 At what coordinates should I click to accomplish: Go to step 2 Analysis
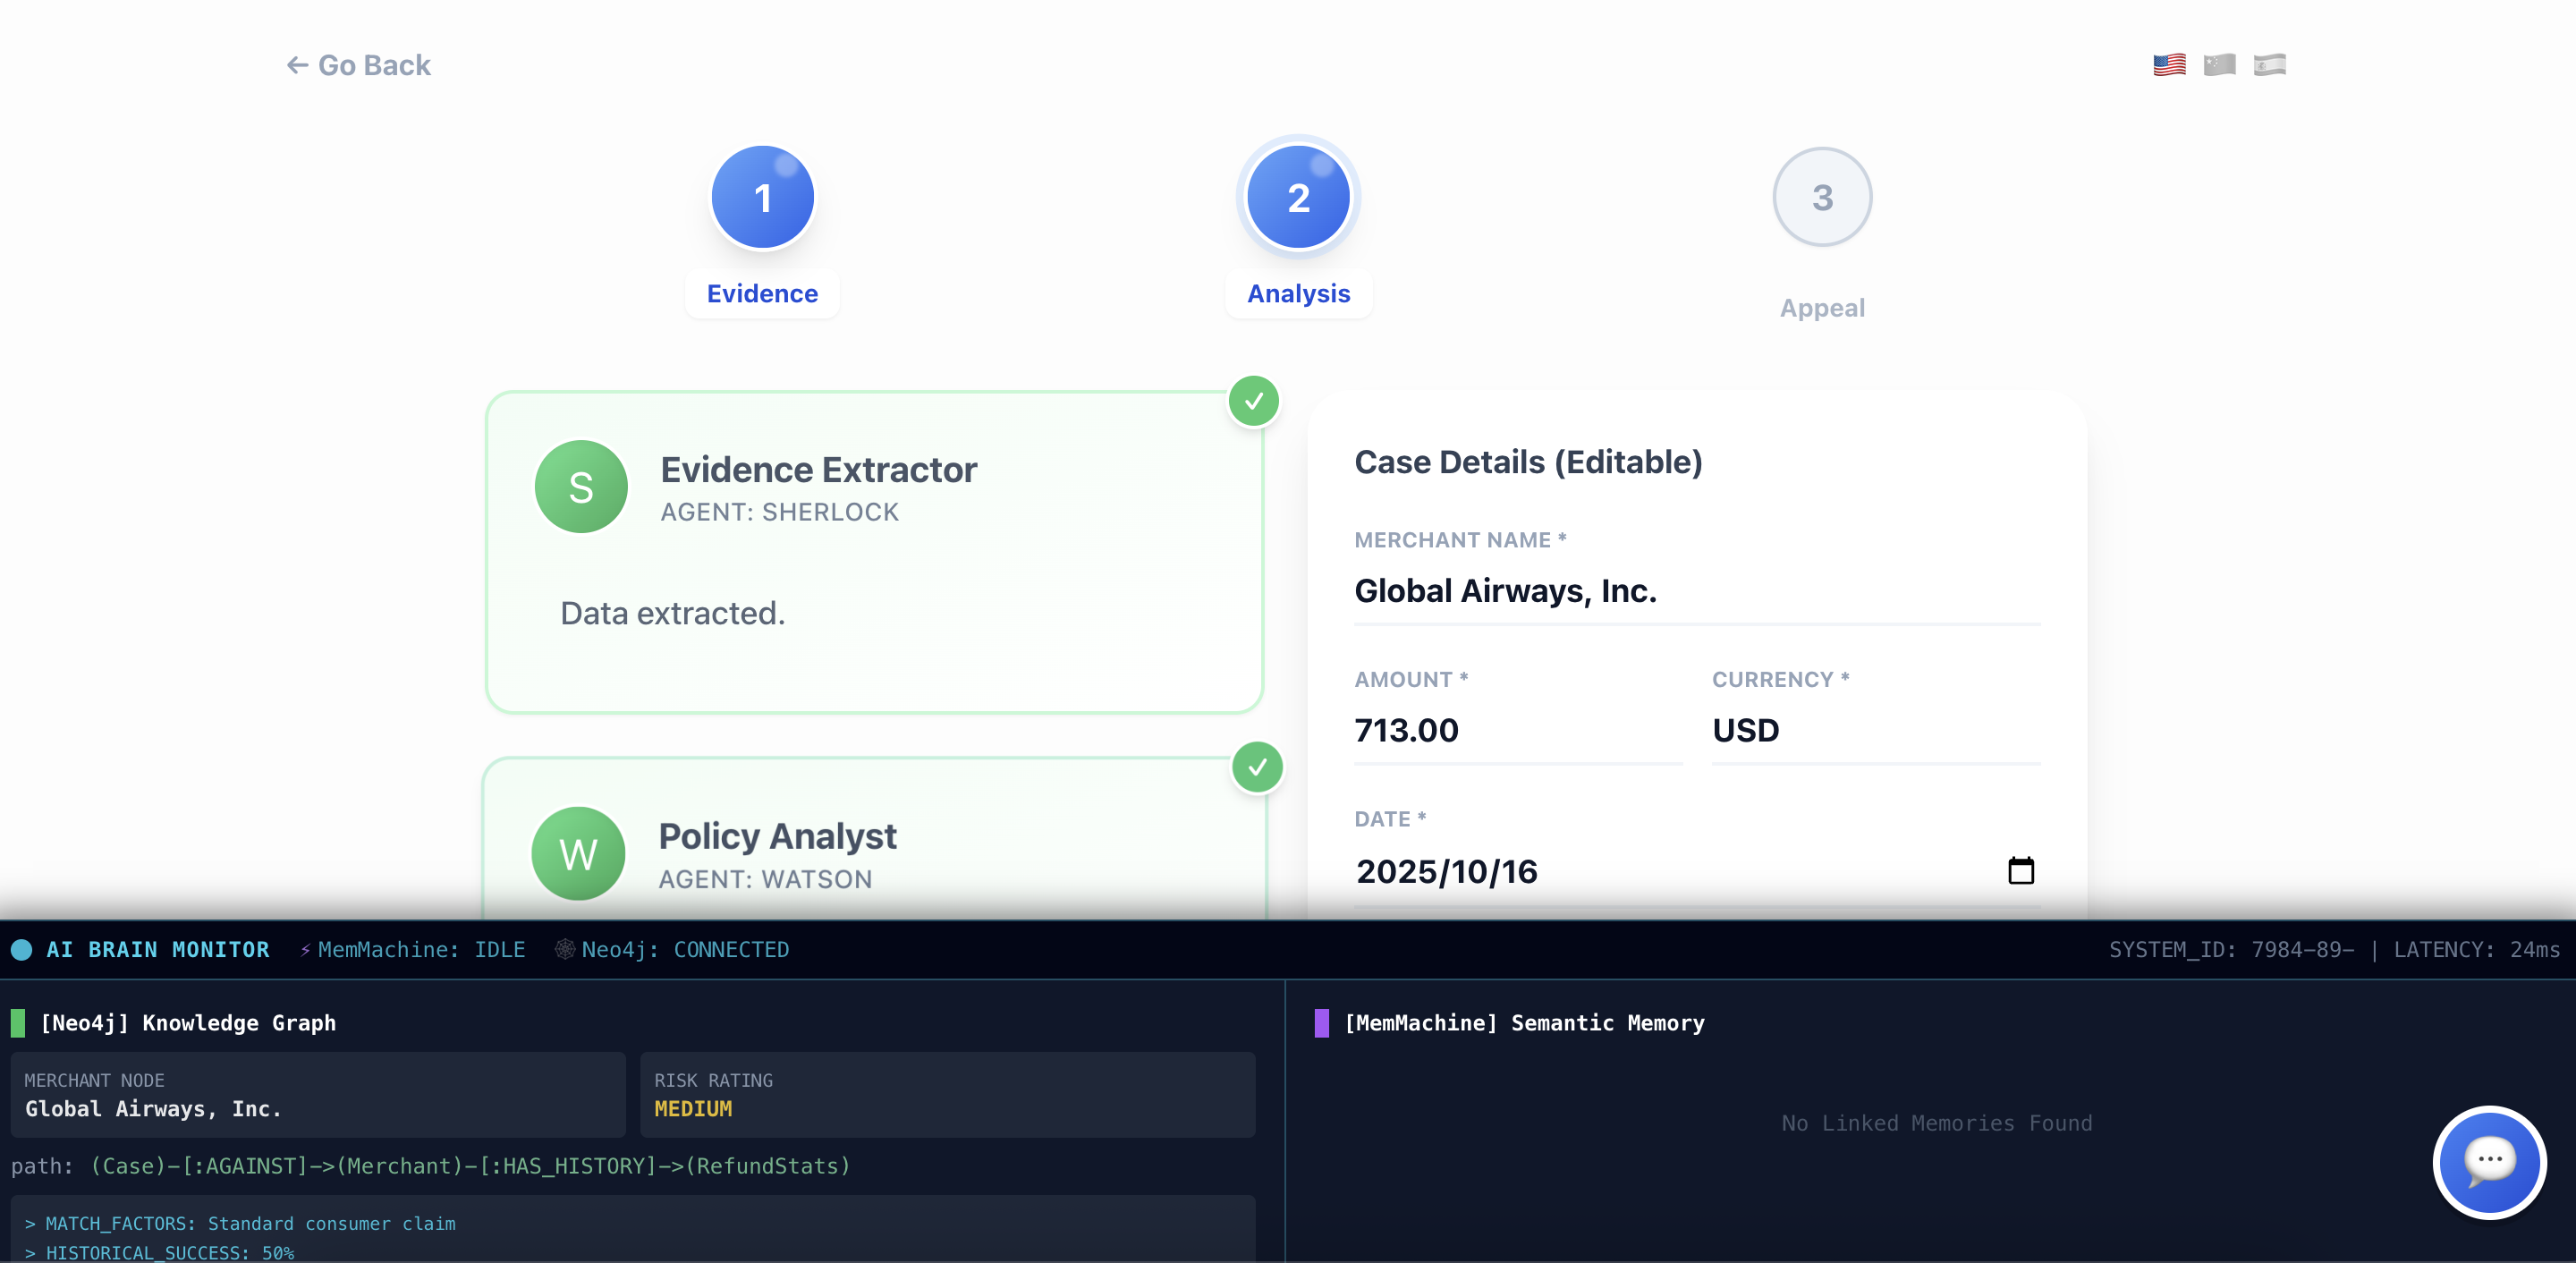pyautogui.click(x=1298, y=197)
